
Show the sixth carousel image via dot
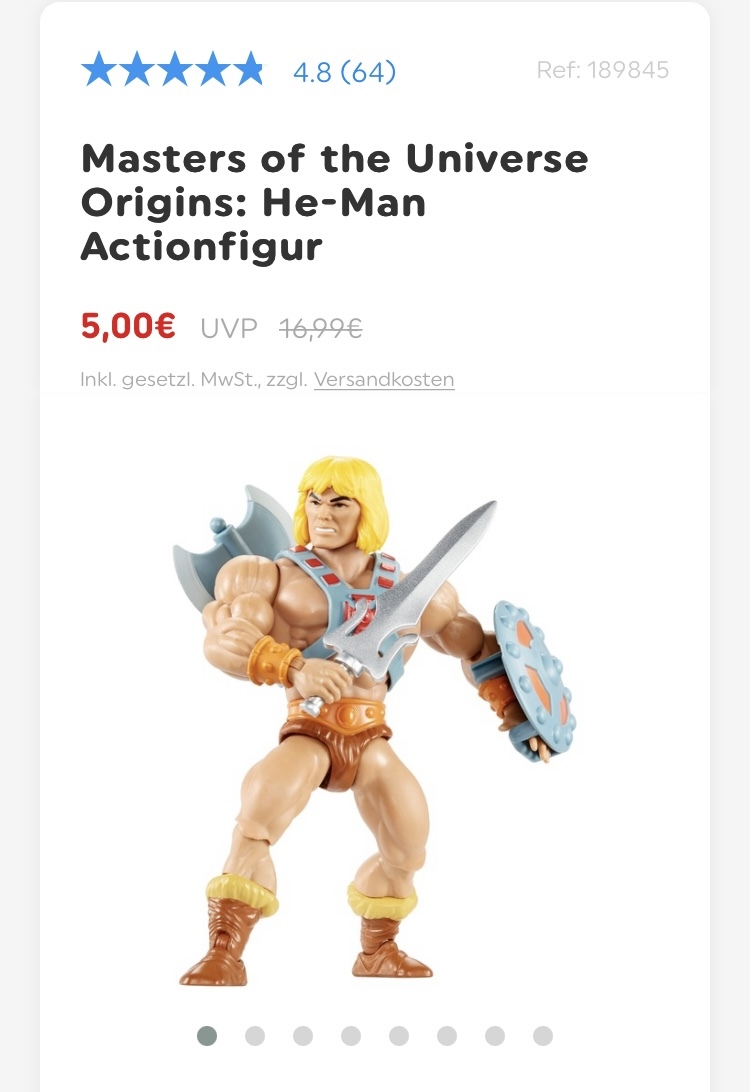click(x=447, y=1036)
